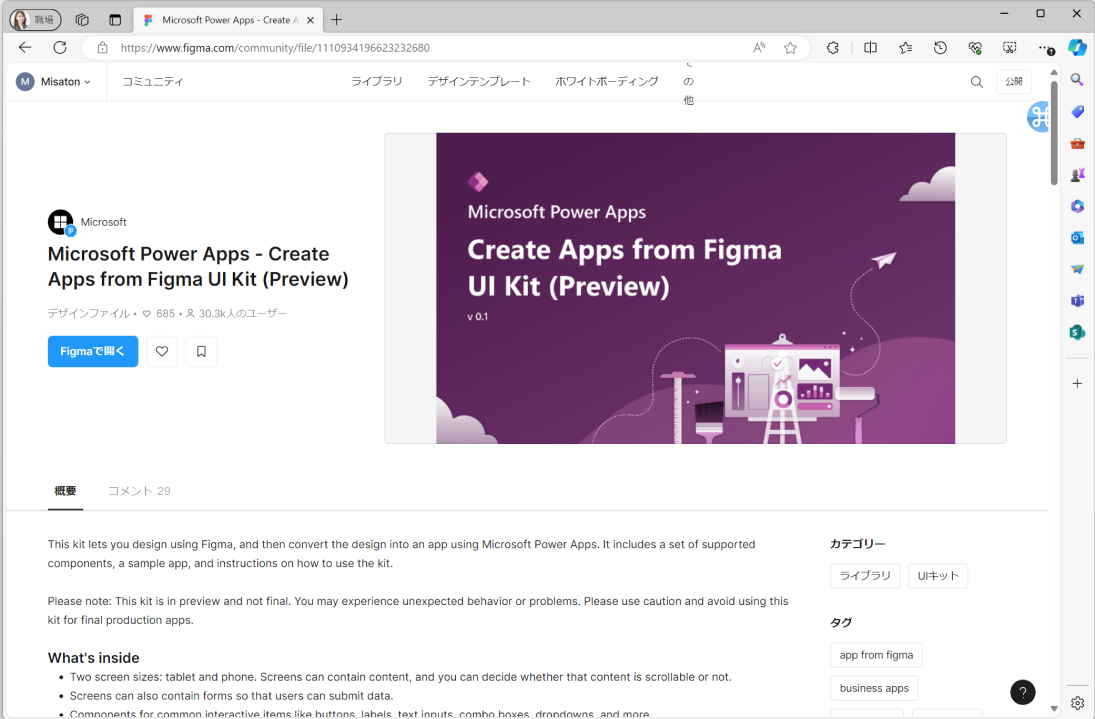
Task: Open Outlook icon in sidebar
Action: pos(1078,238)
